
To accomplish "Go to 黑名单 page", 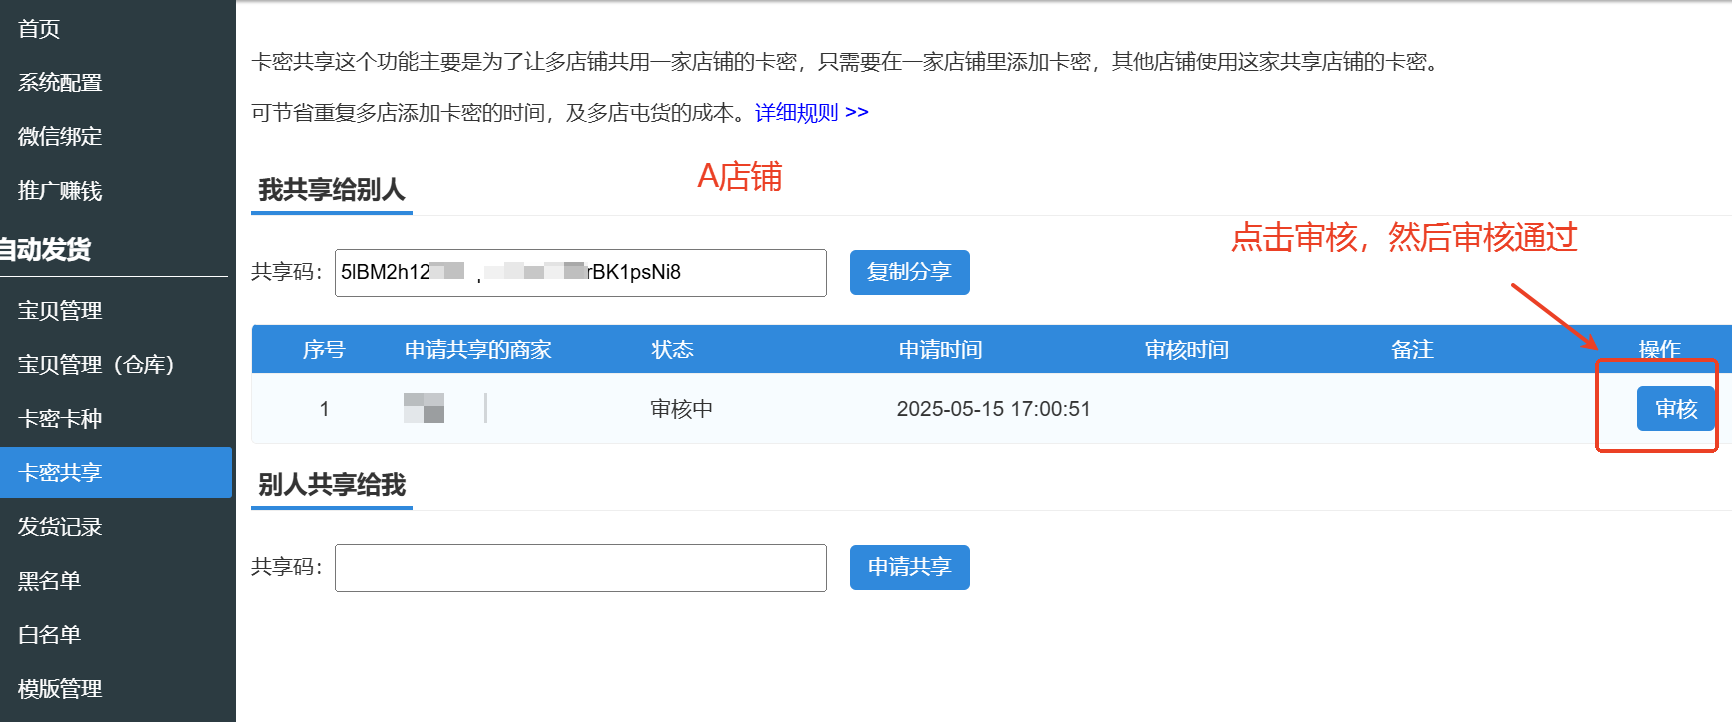I will pyautogui.click(x=49, y=581).
